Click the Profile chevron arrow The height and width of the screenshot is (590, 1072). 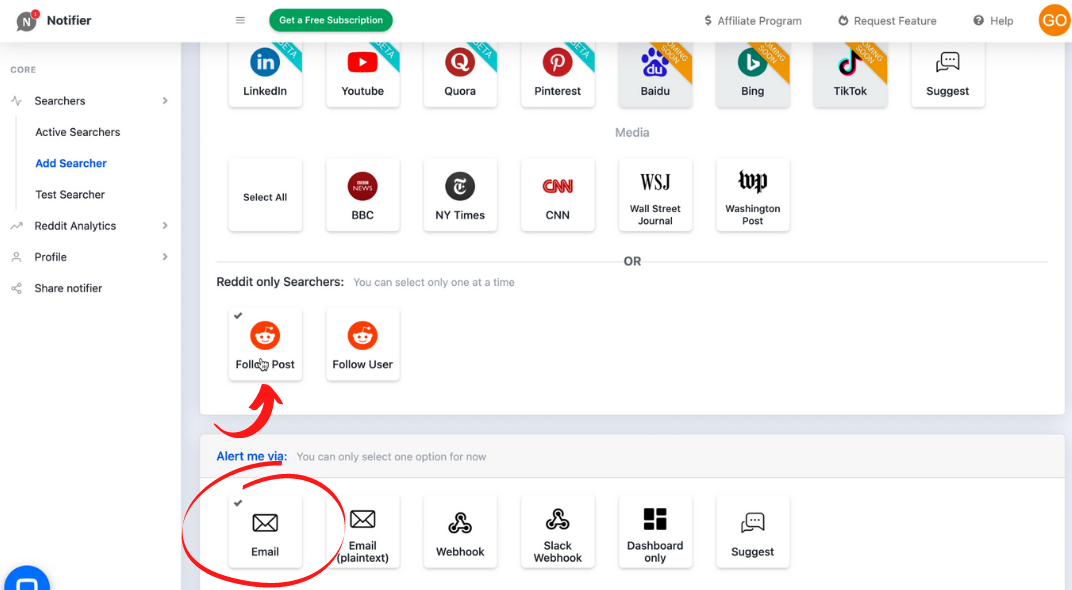click(165, 257)
